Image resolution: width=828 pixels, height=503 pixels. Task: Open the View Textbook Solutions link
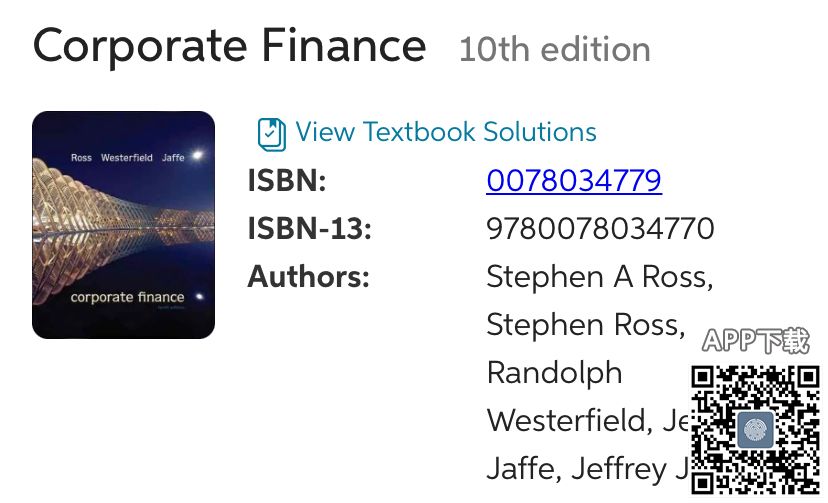click(x=446, y=132)
